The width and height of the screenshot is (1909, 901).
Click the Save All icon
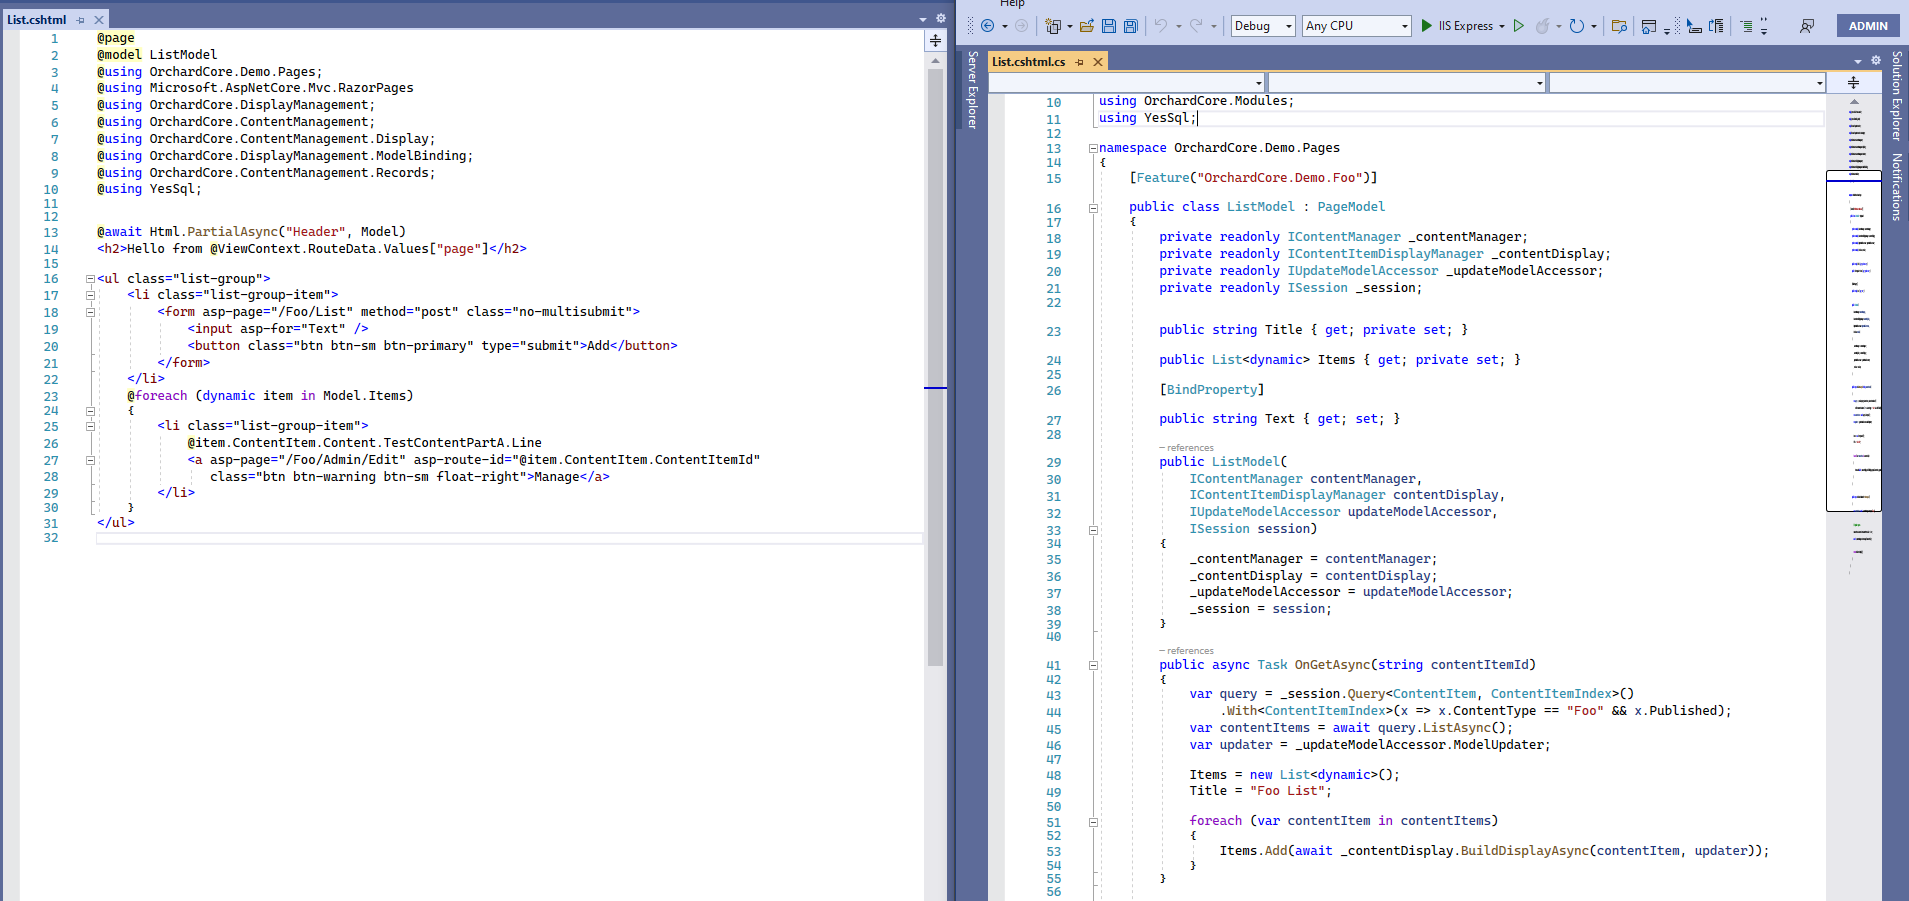[x=1131, y=26]
